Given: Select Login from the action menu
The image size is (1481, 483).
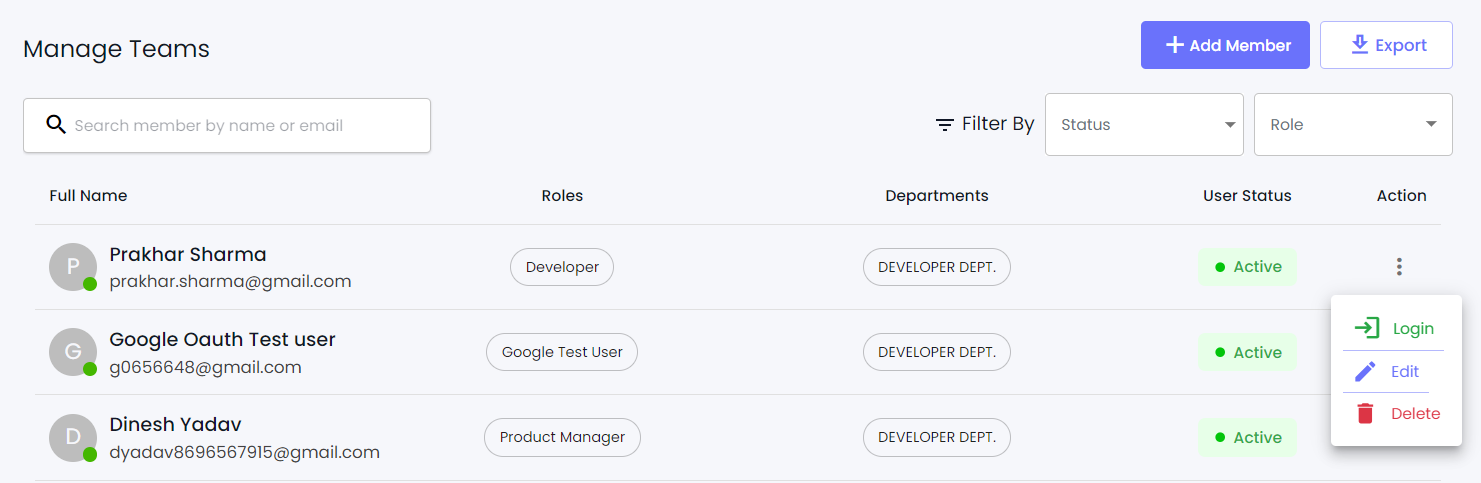Looking at the screenshot, I should (1412, 329).
